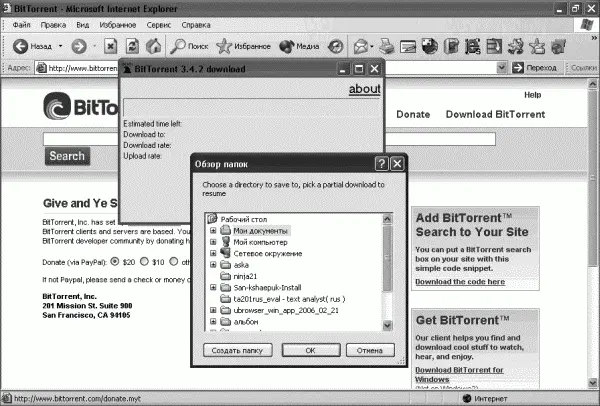Click the Search button on the web page
This screenshot has width=600, height=406.
tap(67, 156)
